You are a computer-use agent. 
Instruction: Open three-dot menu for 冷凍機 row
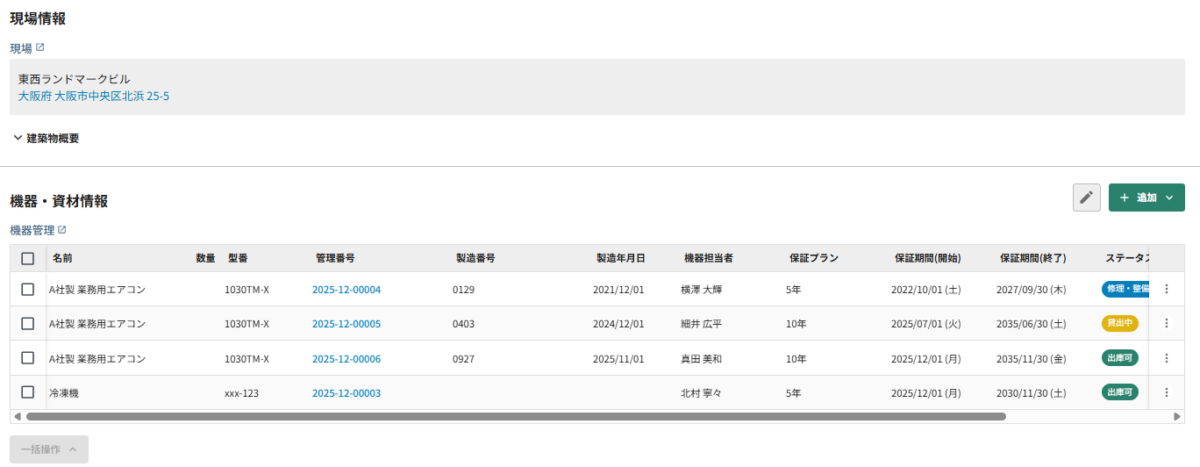pyautogui.click(x=1166, y=392)
